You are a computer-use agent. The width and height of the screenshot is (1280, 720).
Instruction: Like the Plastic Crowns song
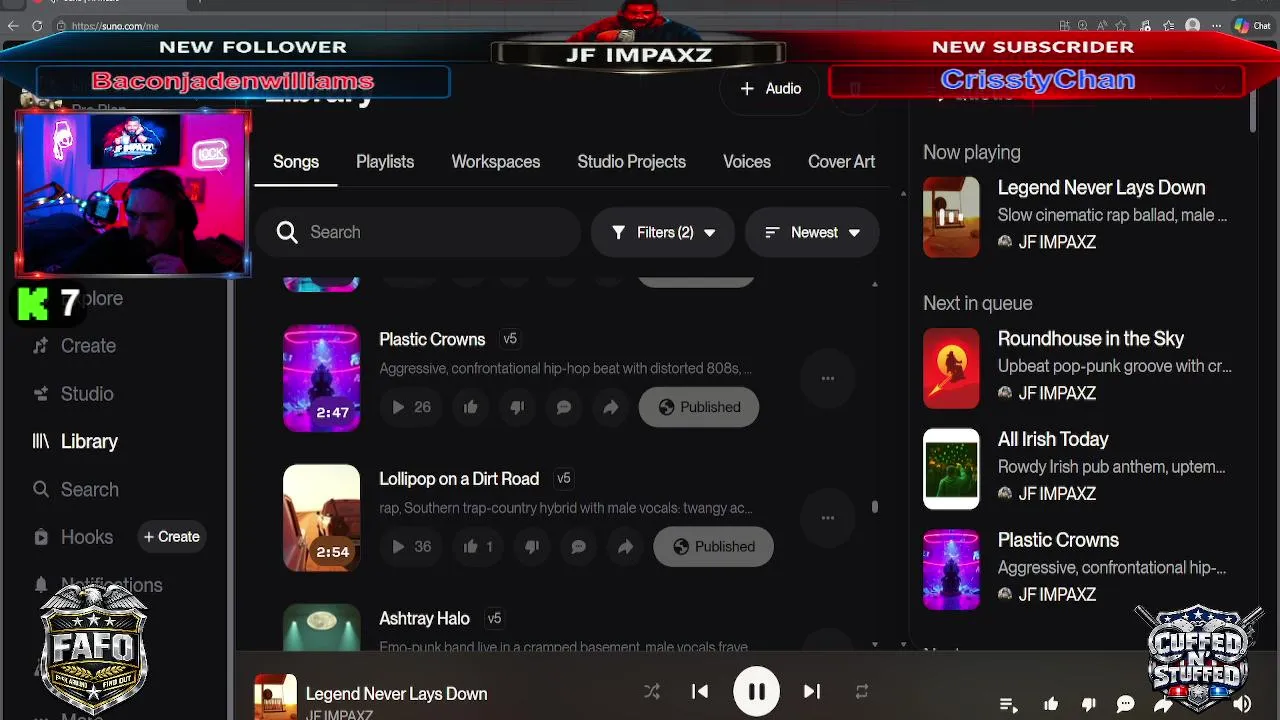point(471,407)
